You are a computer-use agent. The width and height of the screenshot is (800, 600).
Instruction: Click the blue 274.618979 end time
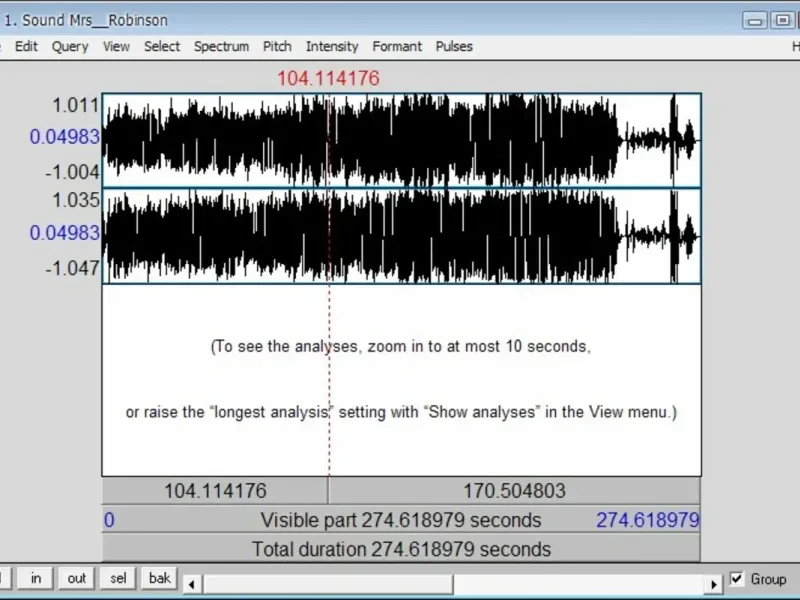[647, 520]
